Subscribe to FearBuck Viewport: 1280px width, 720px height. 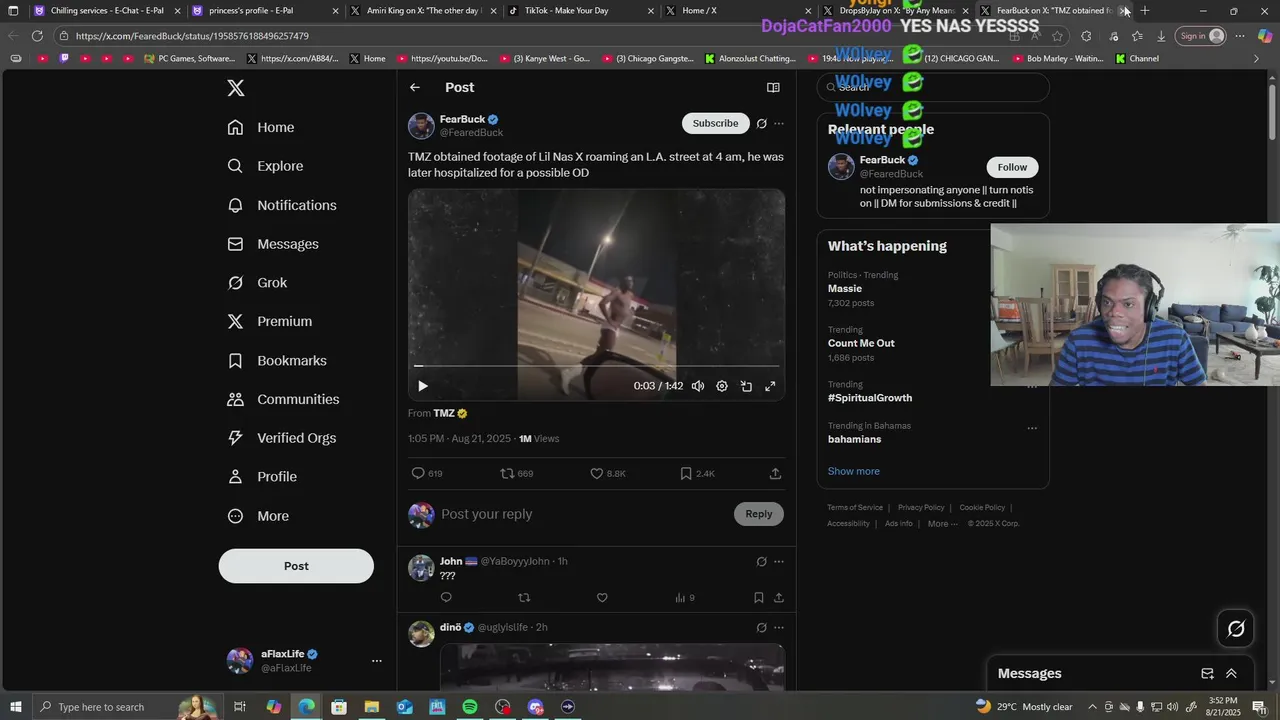coord(716,123)
